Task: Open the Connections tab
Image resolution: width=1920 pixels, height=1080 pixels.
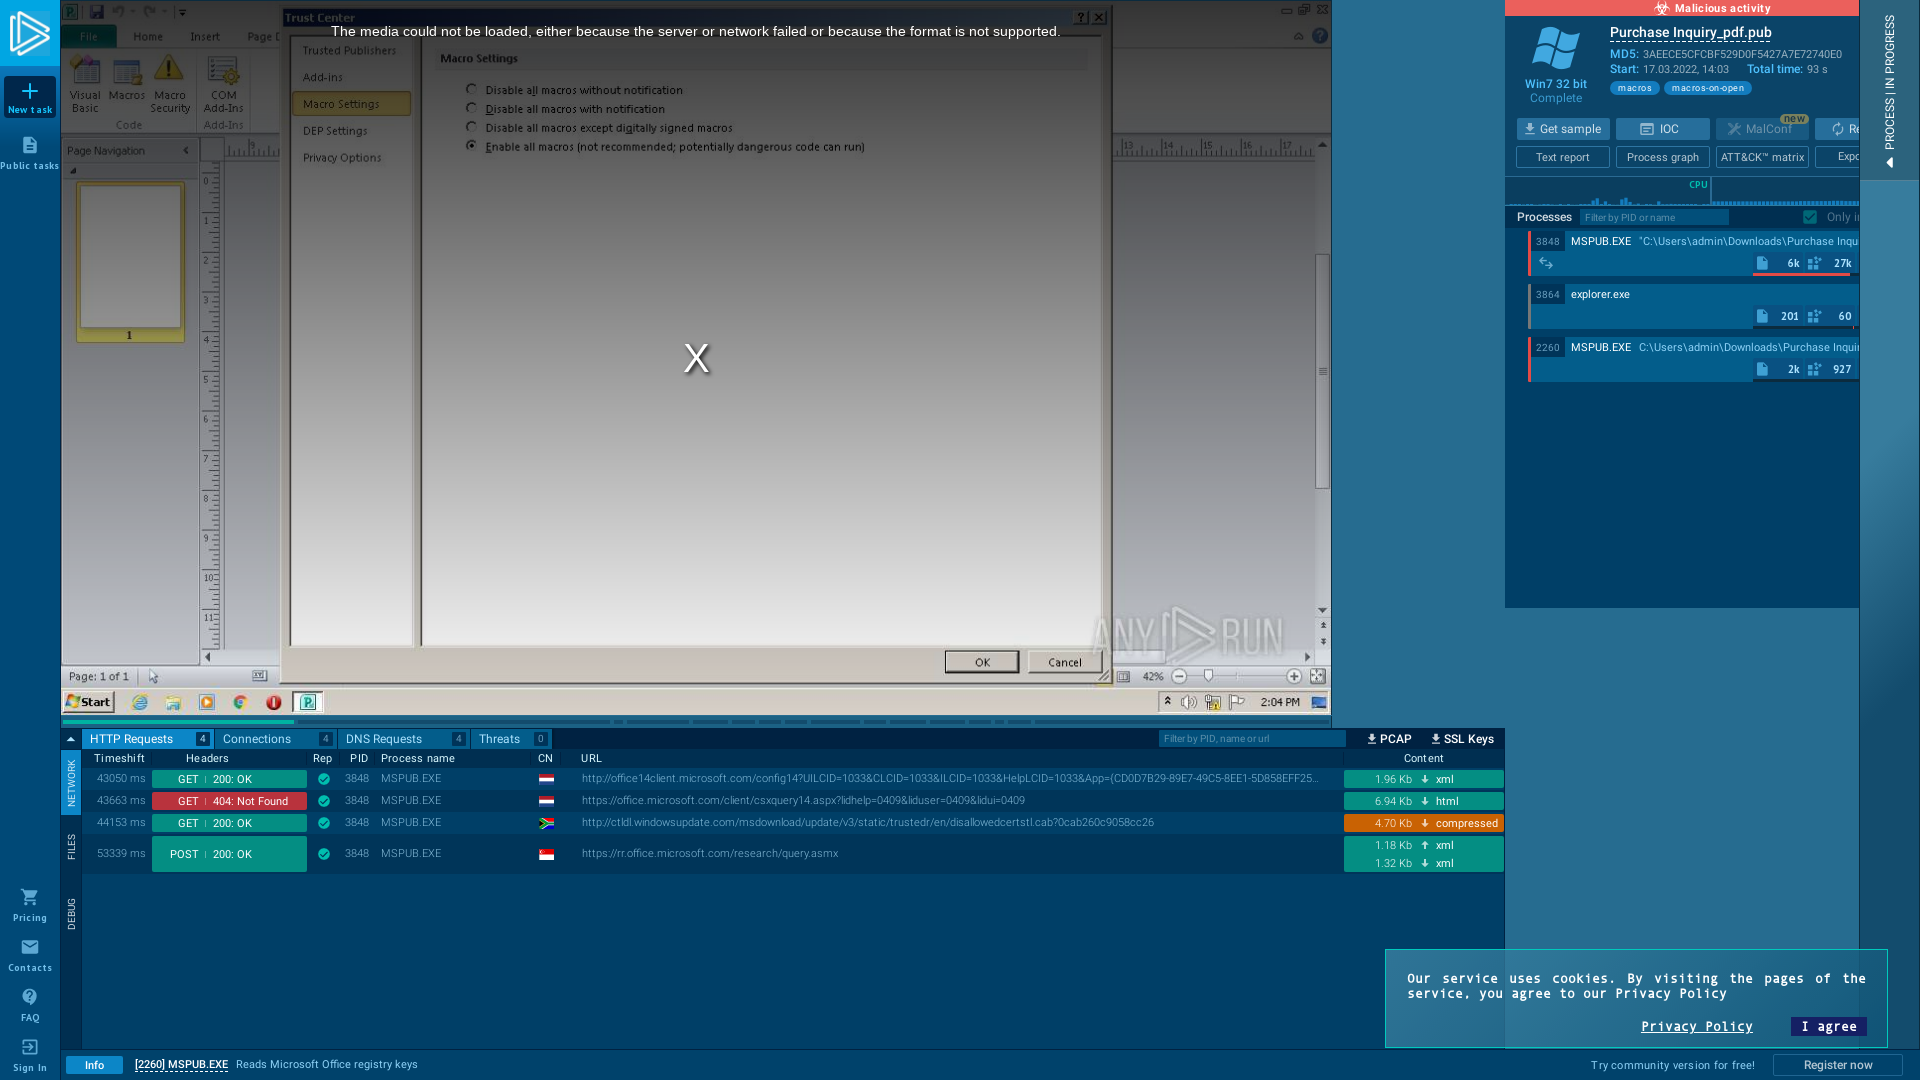Action: [x=276, y=739]
